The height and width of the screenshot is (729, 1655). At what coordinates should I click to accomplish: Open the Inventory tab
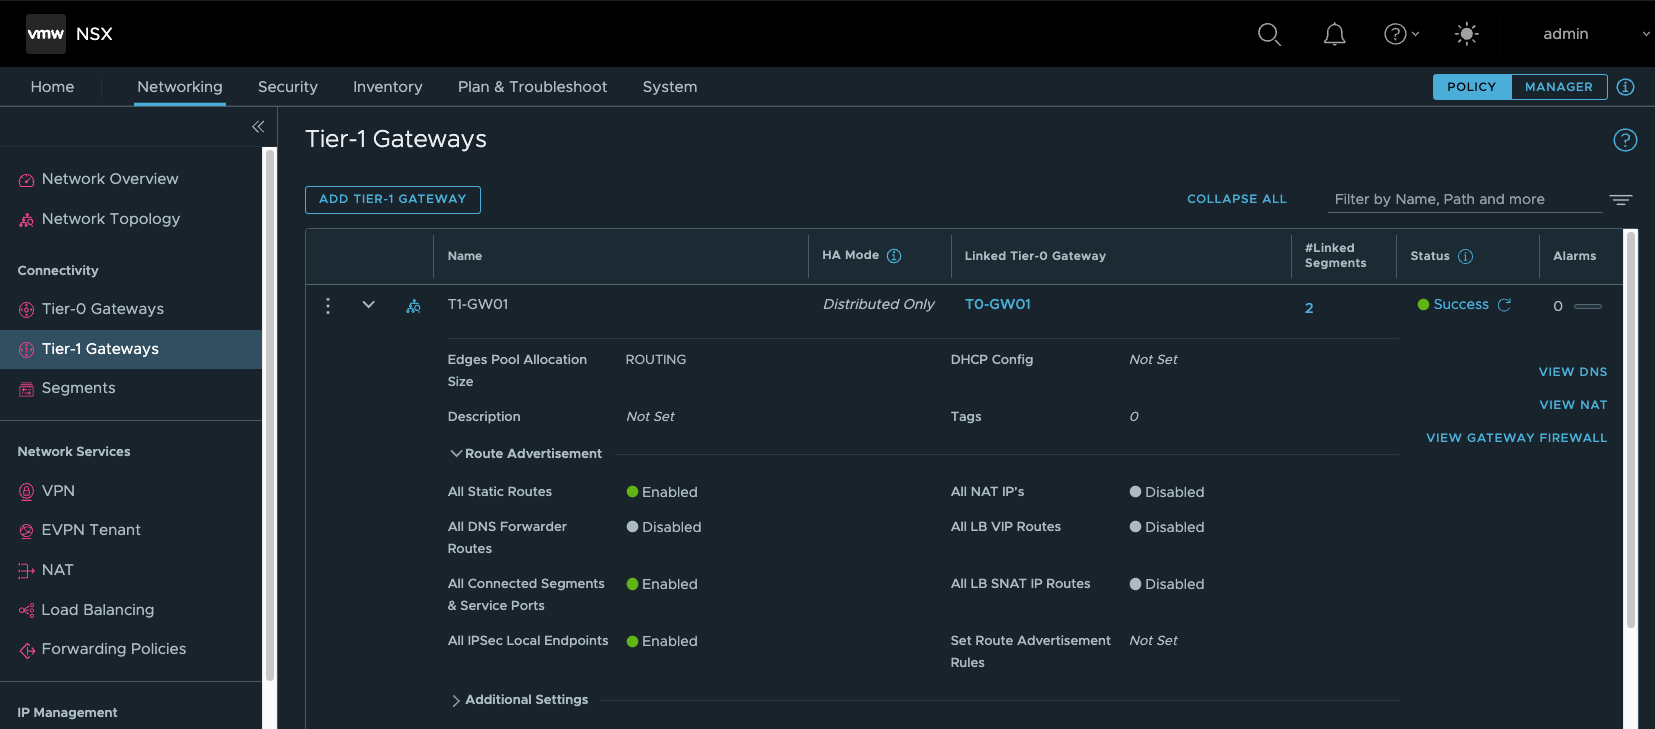388,87
